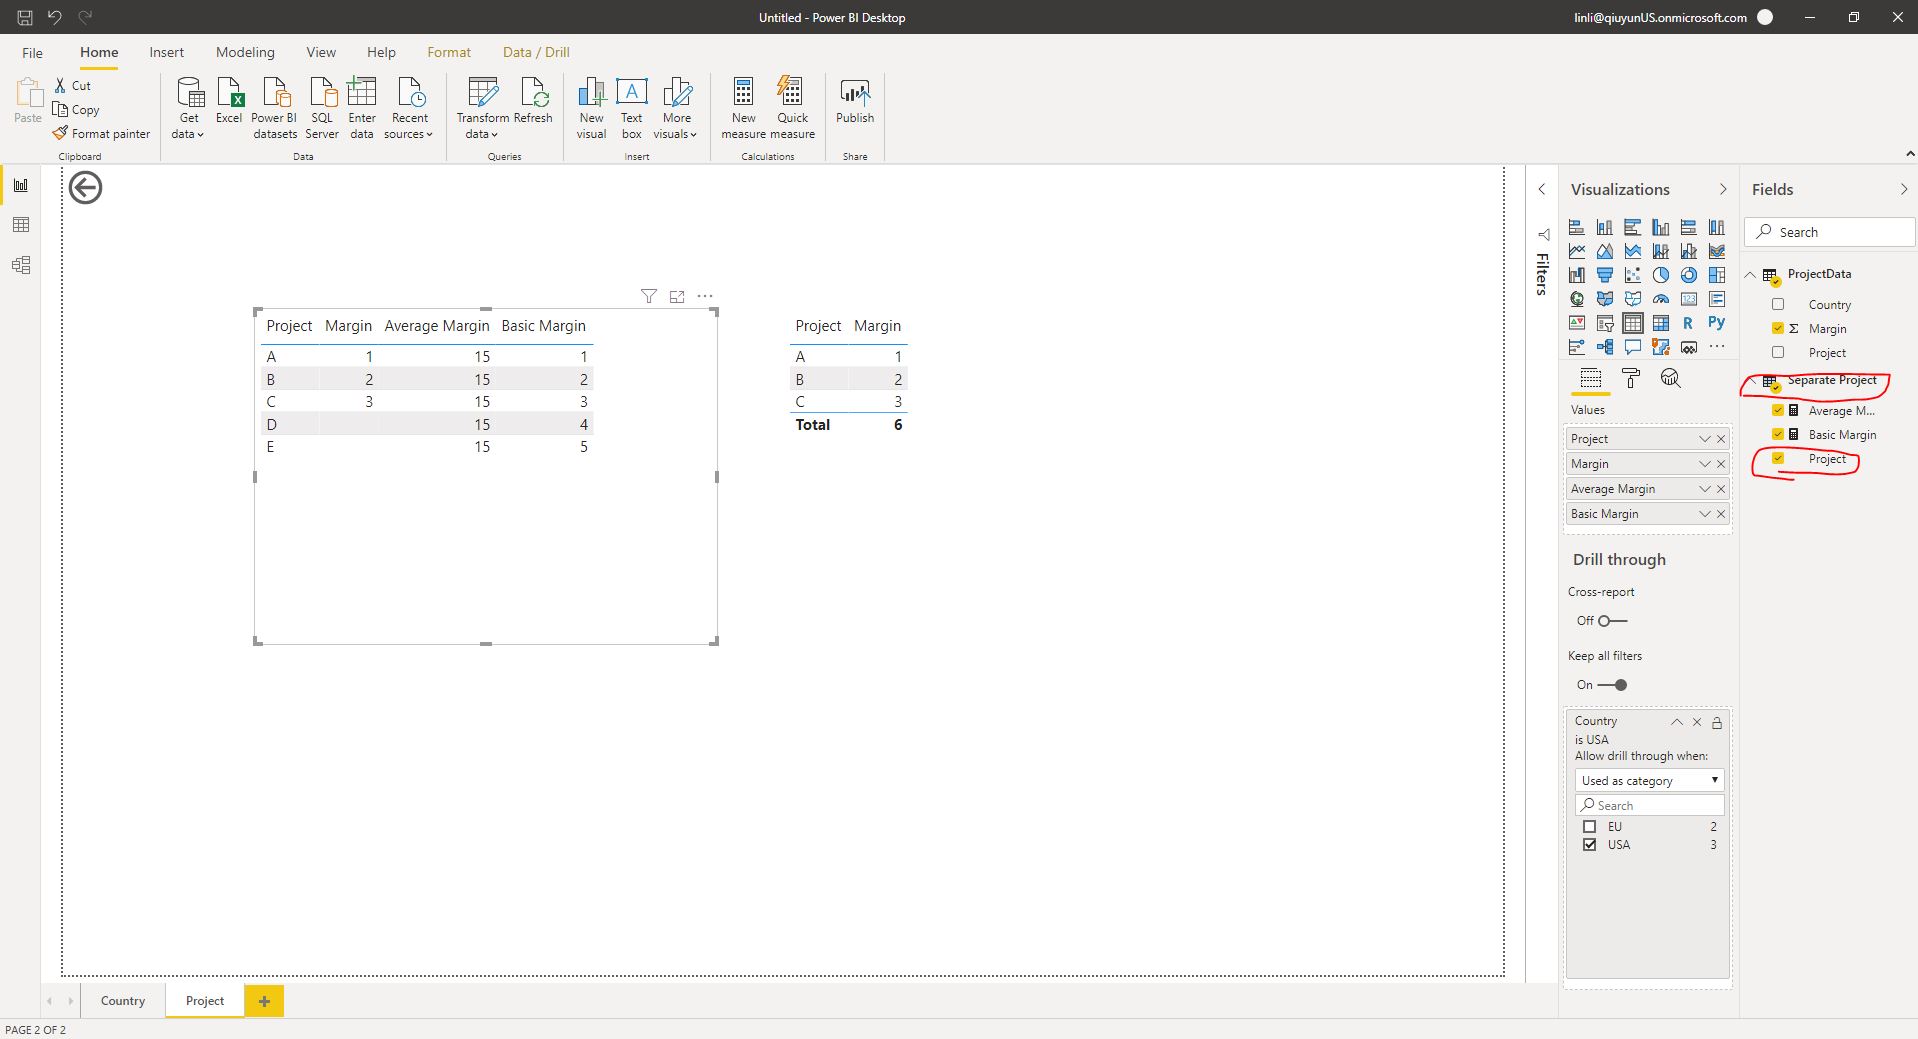Open the File menu

click(32, 52)
